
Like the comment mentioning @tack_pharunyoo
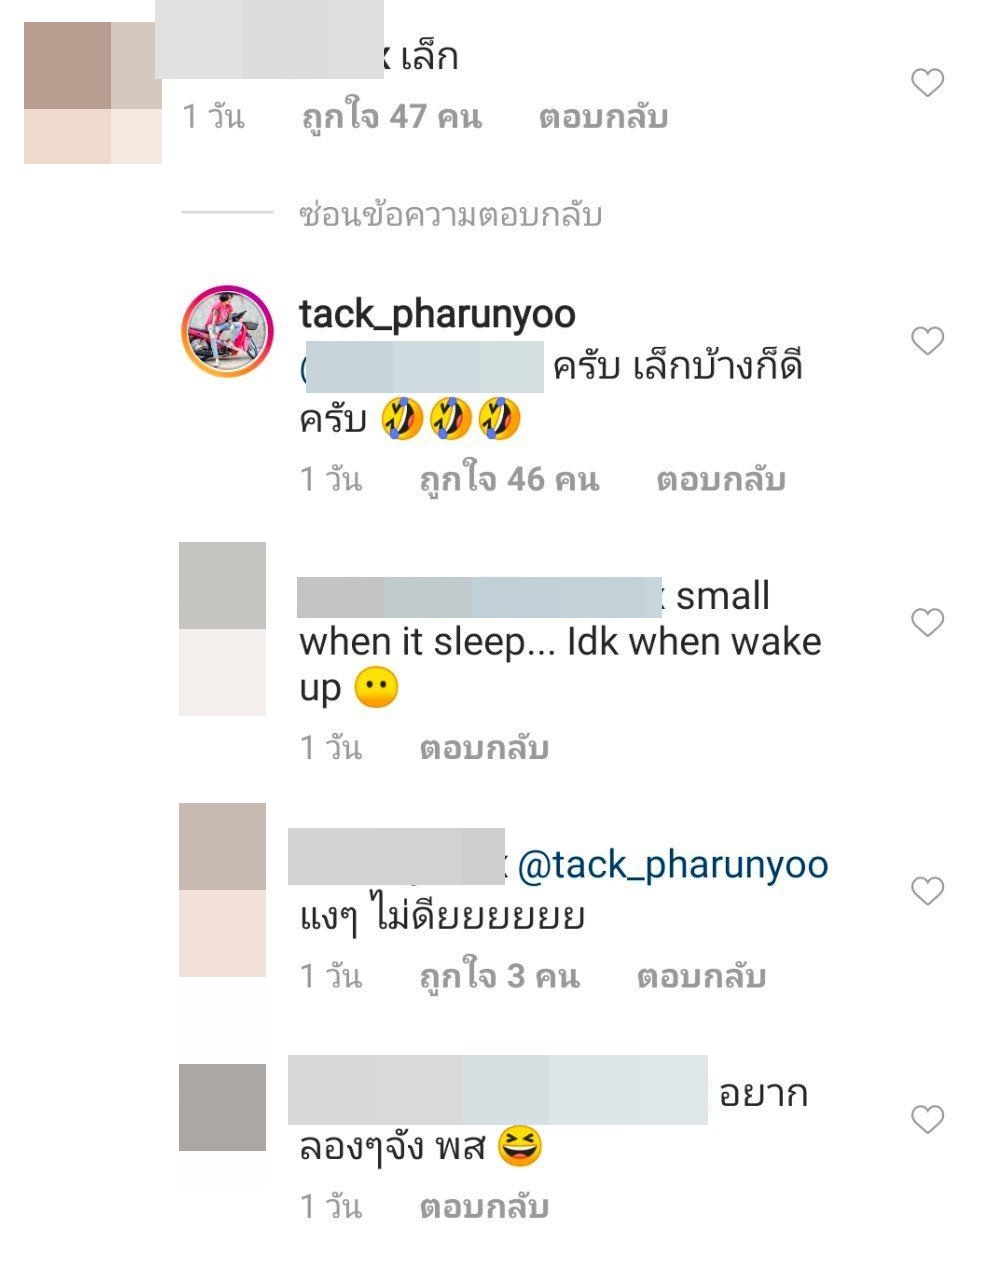click(x=928, y=890)
